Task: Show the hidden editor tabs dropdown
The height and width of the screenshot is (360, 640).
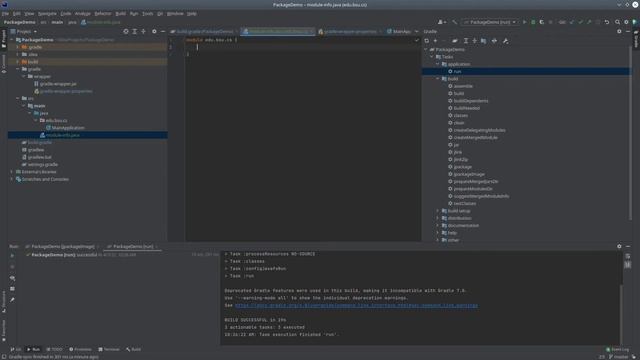Action: (416, 31)
